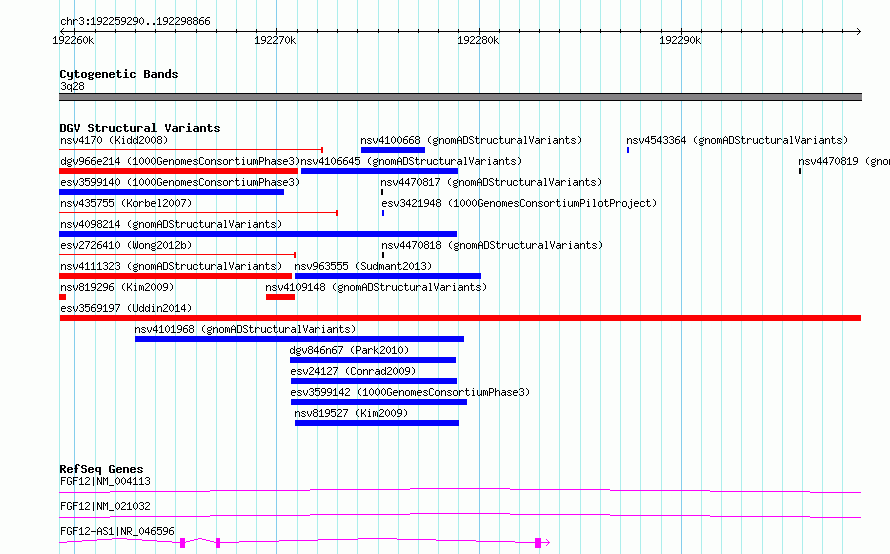
Task: Select the blue bar of nsv4106645
Action: click(379, 171)
